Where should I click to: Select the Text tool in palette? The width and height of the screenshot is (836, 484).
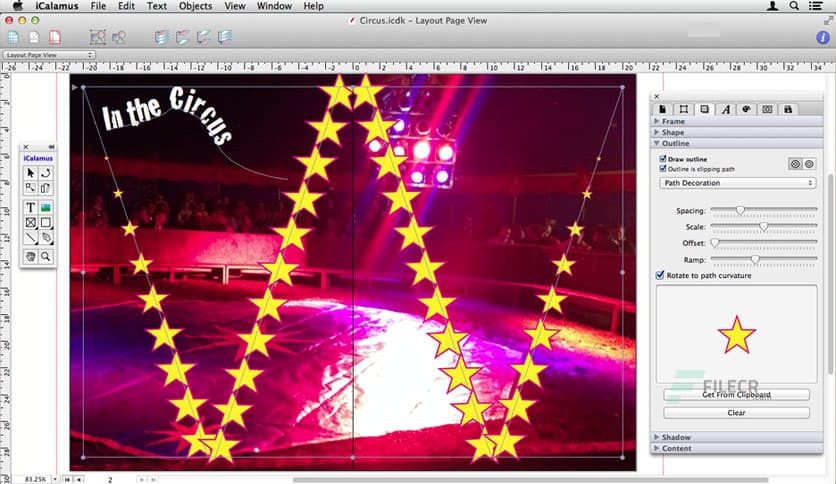pos(31,207)
